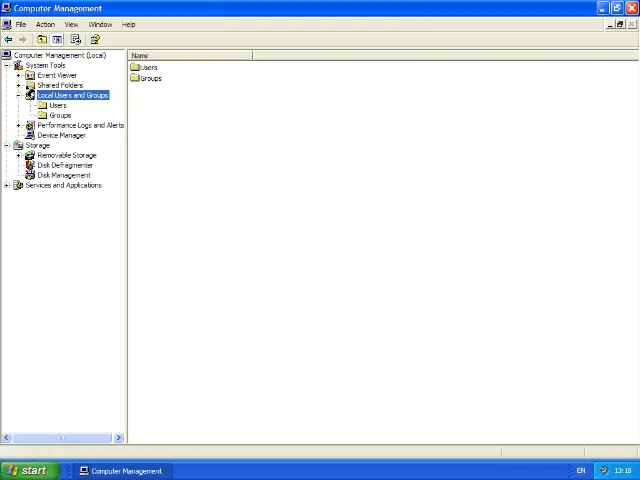Select 'Device Manager' text in tree
Image resolution: width=640 pixels, height=480 pixels.
click(62, 135)
